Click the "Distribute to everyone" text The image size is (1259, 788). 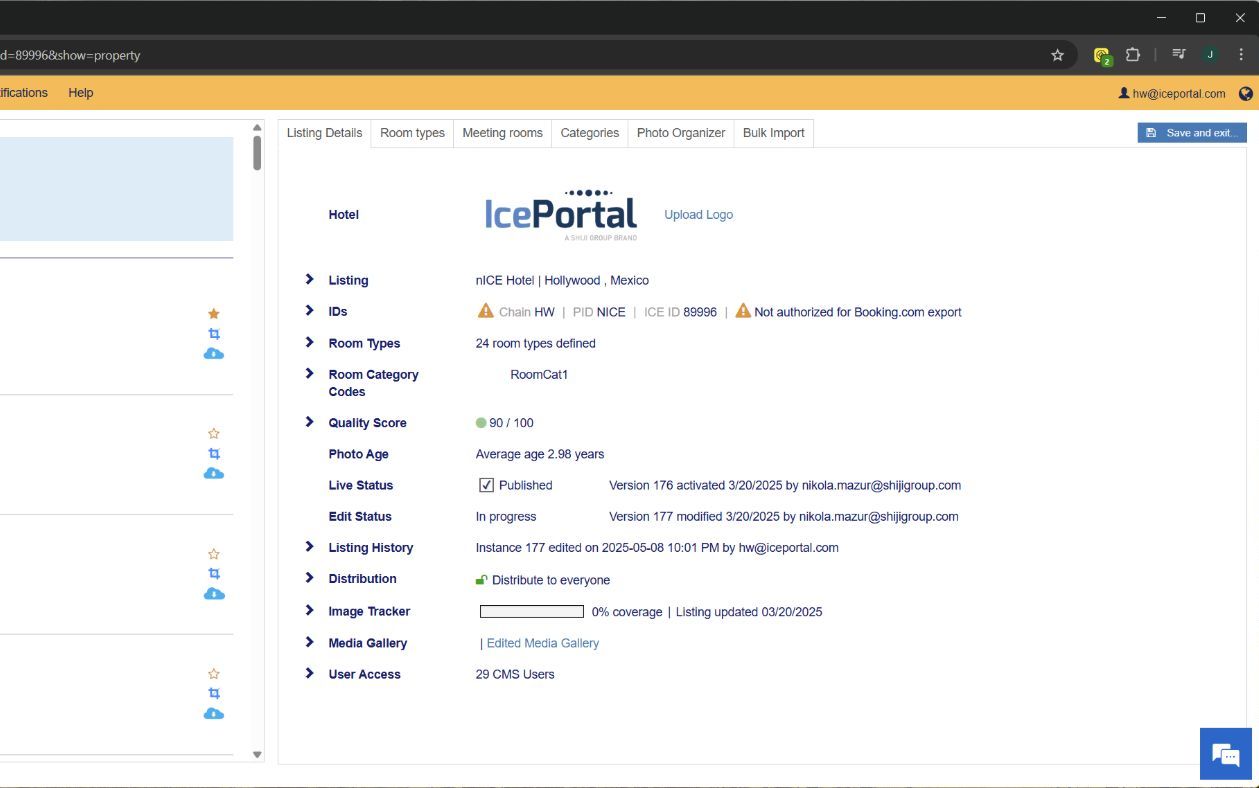(x=551, y=580)
